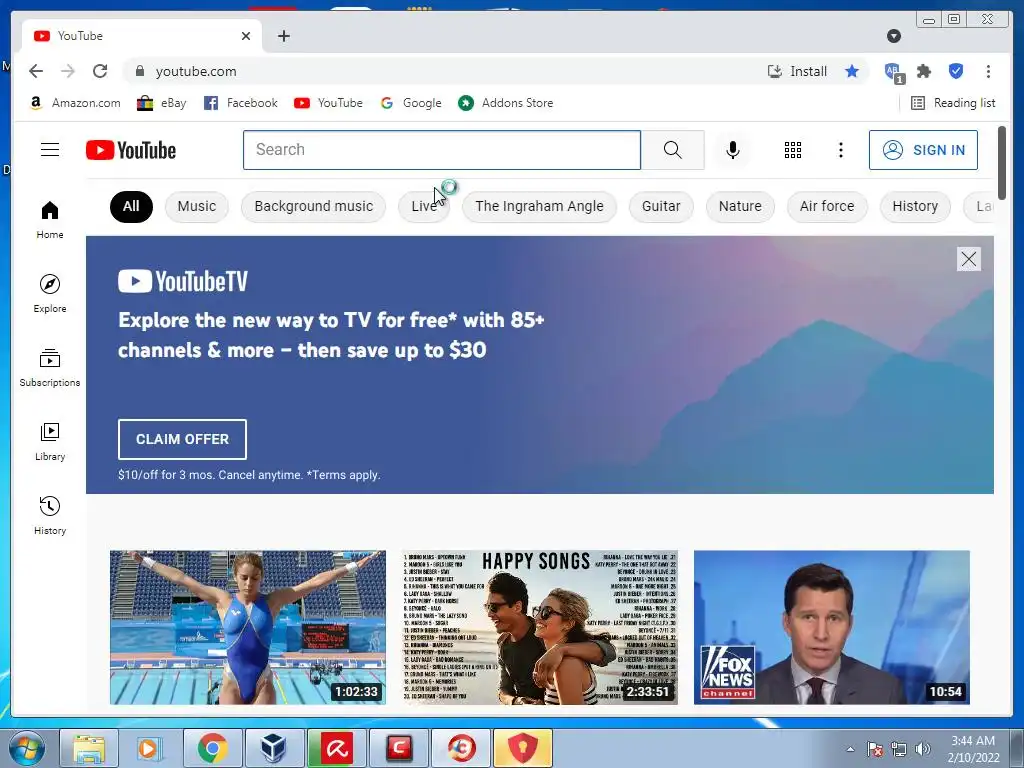Select the Nature filter chip

[740, 206]
